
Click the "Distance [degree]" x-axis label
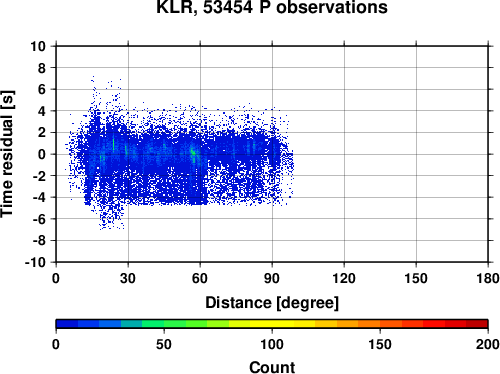click(272, 303)
